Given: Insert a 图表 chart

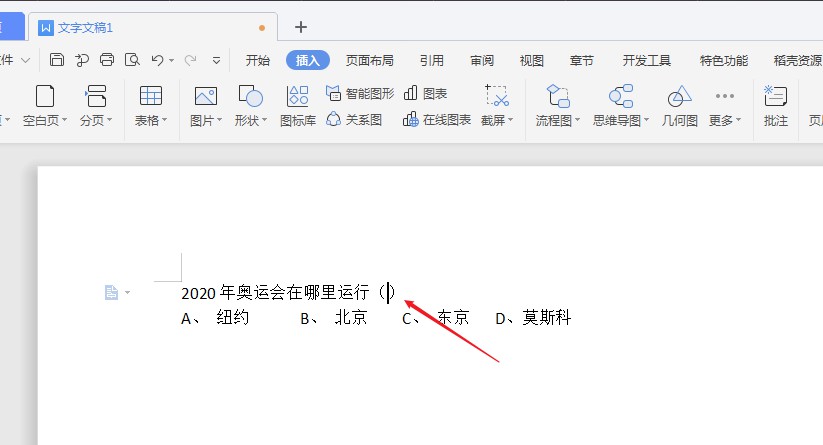Looking at the screenshot, I should click(x=425, y=93).
